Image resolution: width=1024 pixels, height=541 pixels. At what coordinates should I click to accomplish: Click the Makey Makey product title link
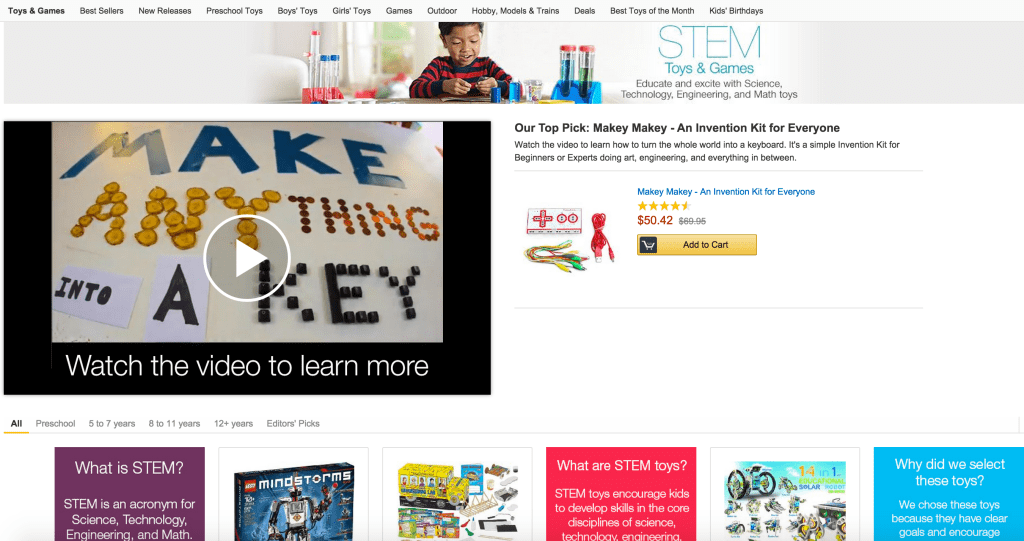(726, 191)
